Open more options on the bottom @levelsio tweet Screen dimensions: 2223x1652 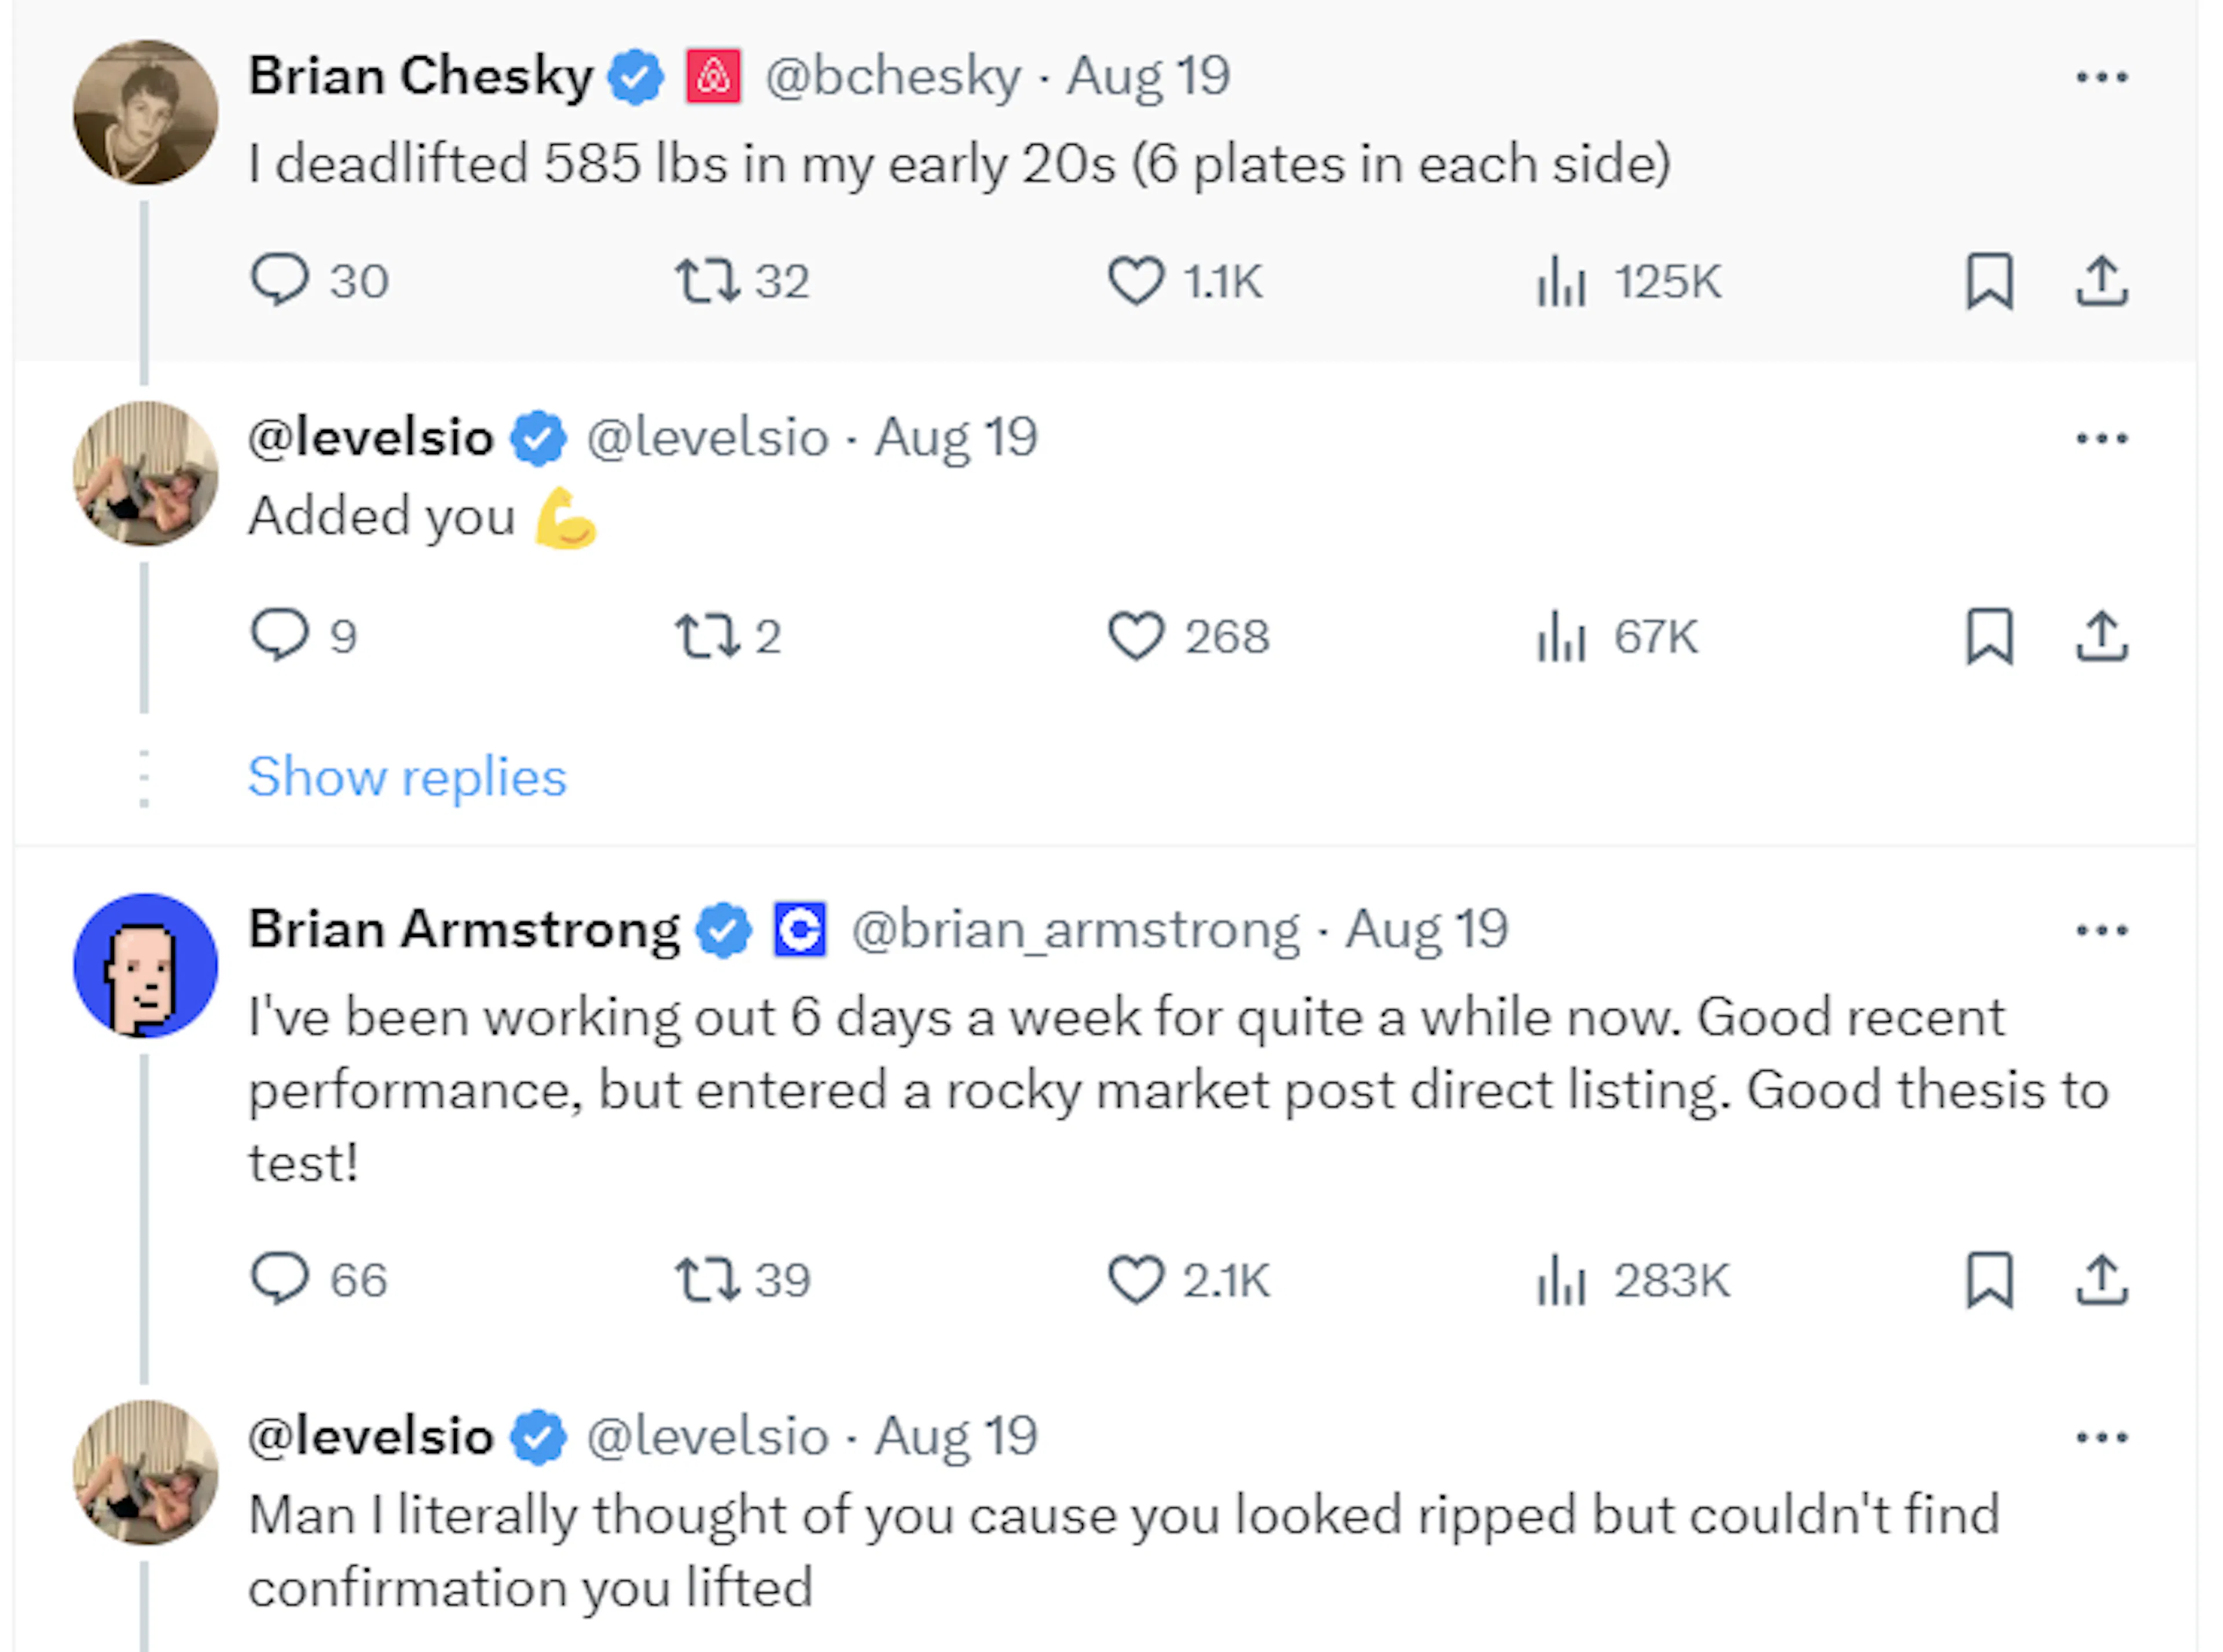pos(2102,1436)
